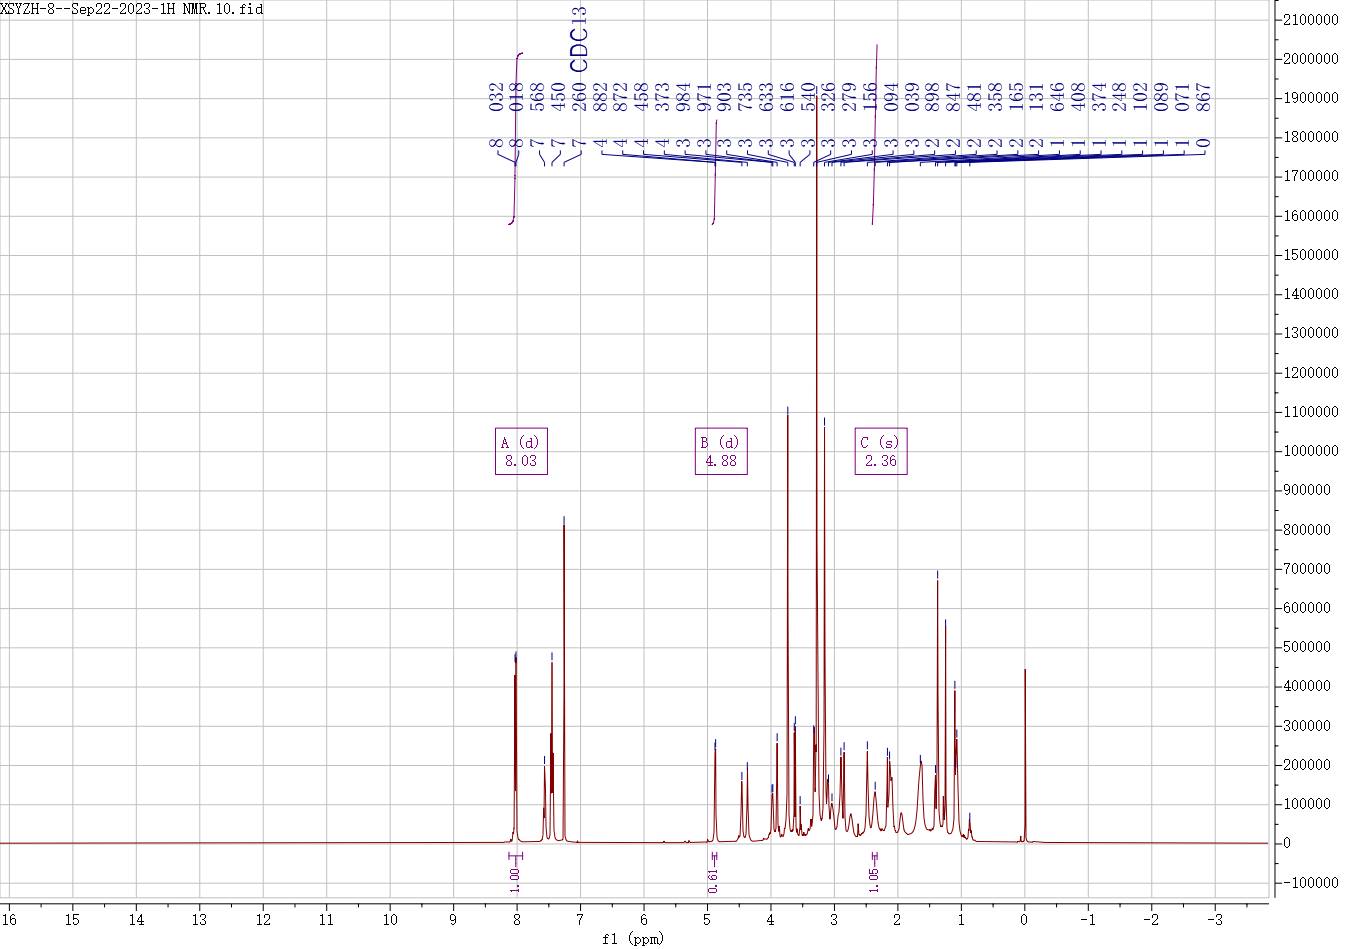
Task: Click the f1 (ppm) axis label
Action: [x=634, y=938]
